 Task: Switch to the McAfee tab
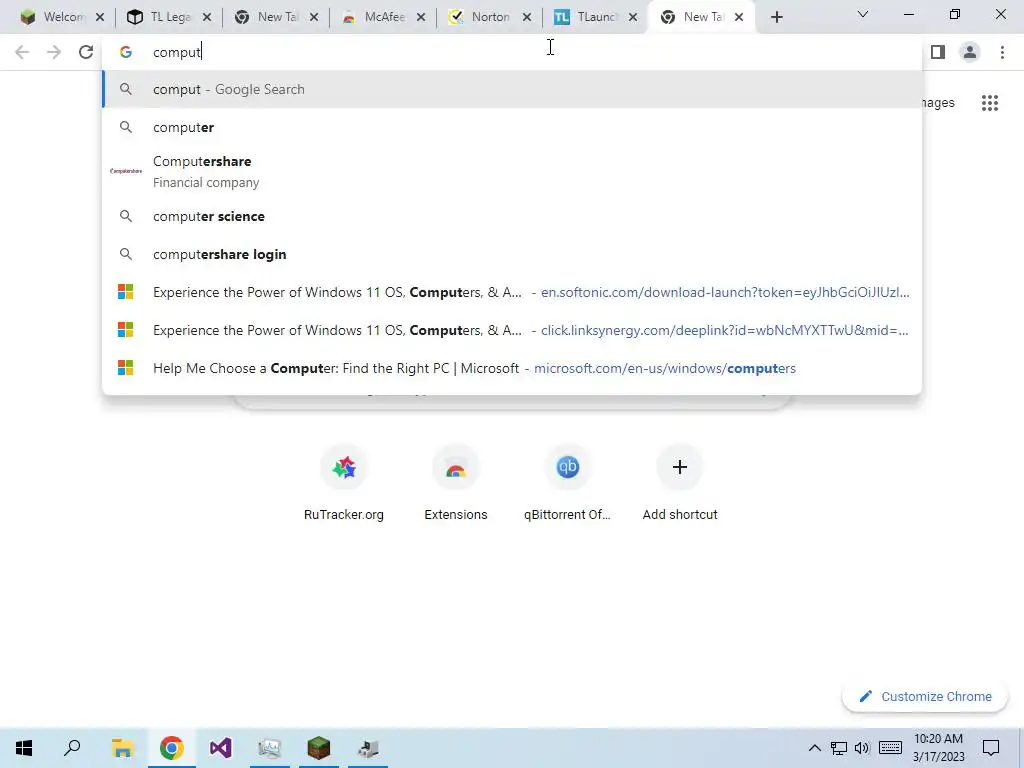374,17
